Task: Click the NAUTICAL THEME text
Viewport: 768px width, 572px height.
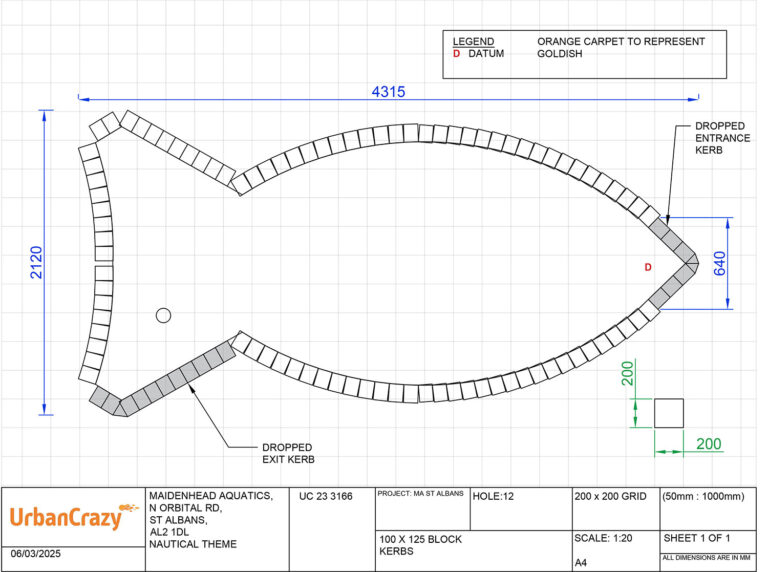Action: [x=193, y=544]
